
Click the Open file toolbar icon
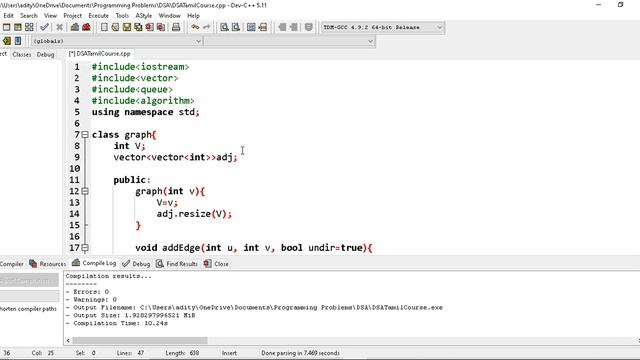tap(115, 27)
